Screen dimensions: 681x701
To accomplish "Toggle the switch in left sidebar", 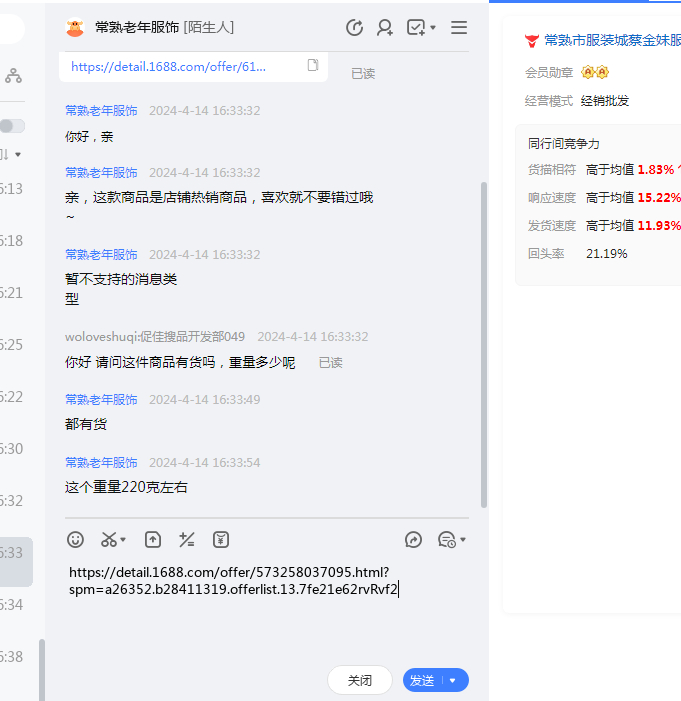I will tap(12, 126).
